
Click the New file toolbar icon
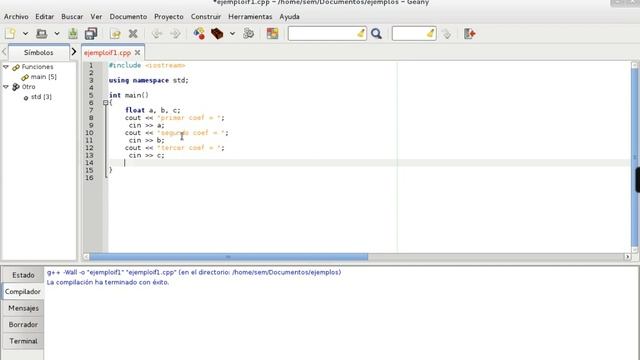pyautogui.click(x=10, y=33)
